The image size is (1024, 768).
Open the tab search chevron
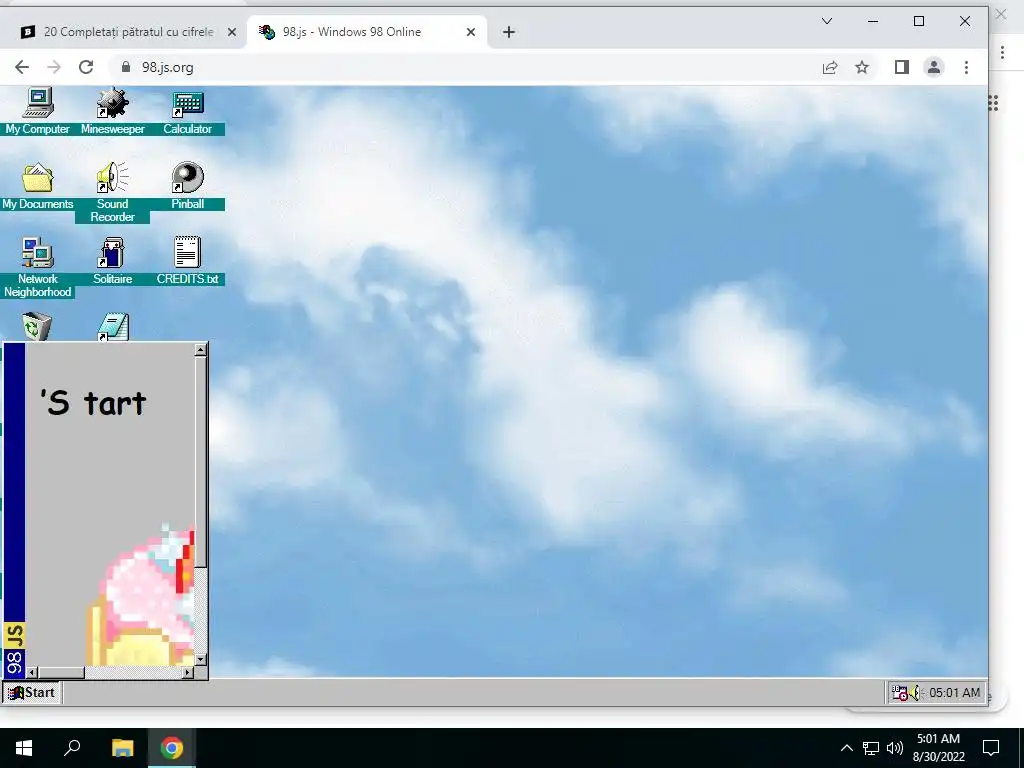click(x=827, y=22)
